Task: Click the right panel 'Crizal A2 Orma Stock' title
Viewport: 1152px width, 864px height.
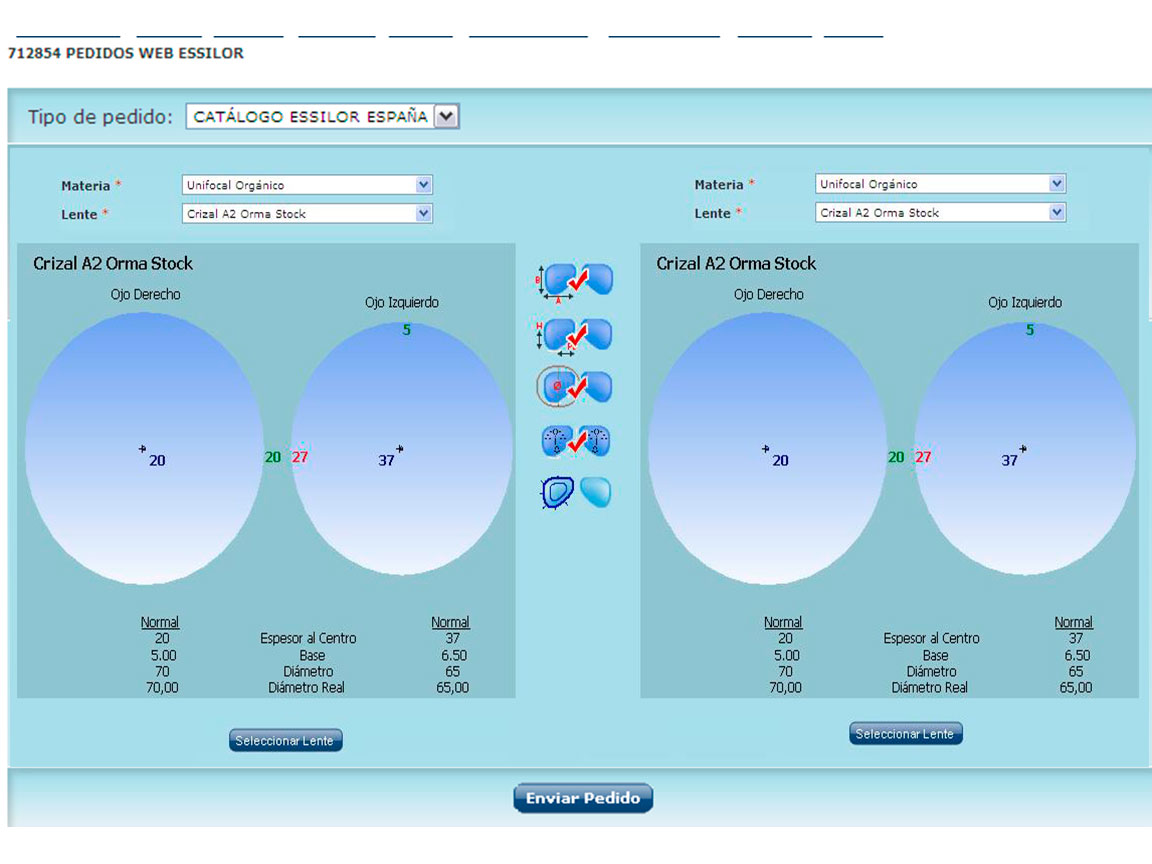Action: 736,263
